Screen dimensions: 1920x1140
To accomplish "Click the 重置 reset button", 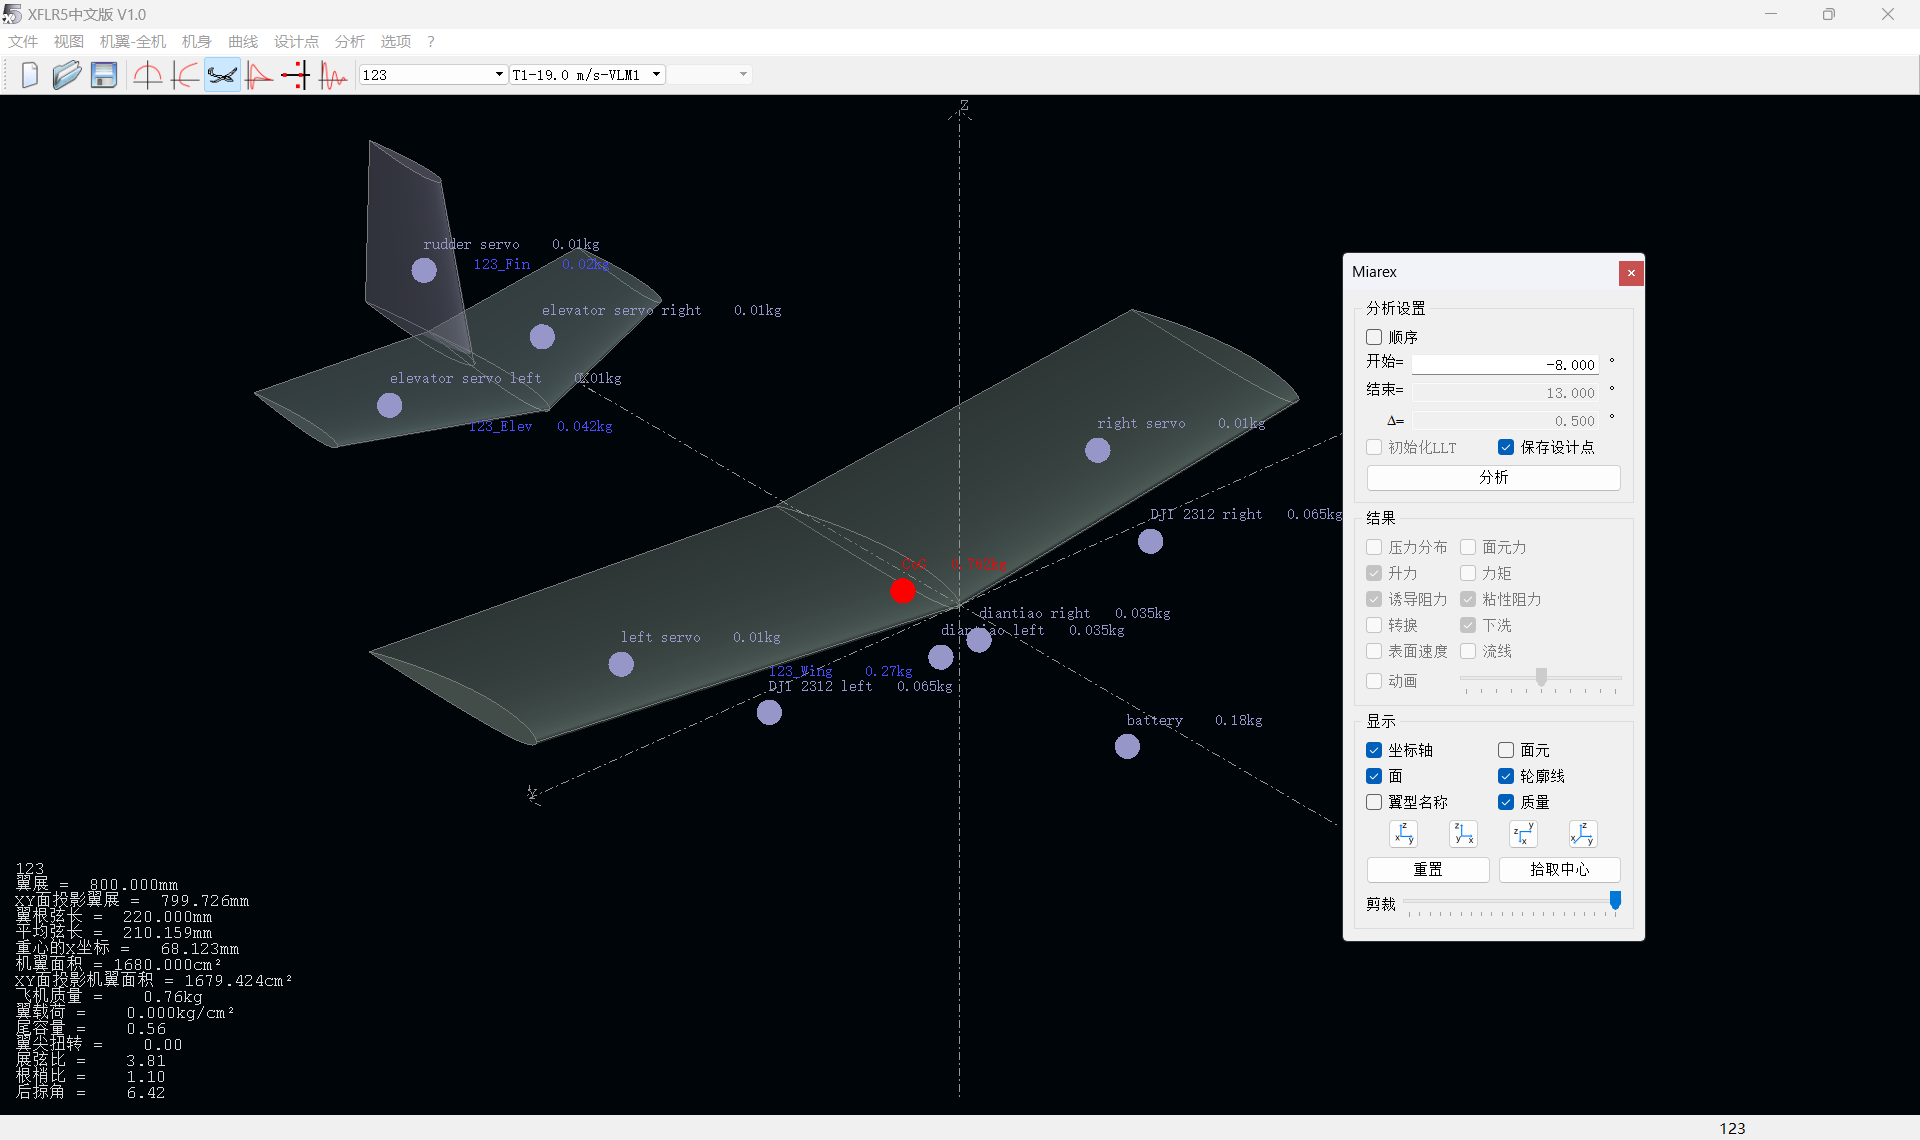I will pos(1428,869).
